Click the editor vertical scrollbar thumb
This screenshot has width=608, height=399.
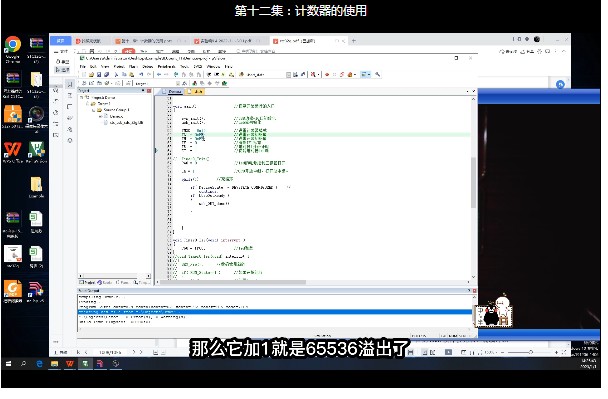(473, 182)
